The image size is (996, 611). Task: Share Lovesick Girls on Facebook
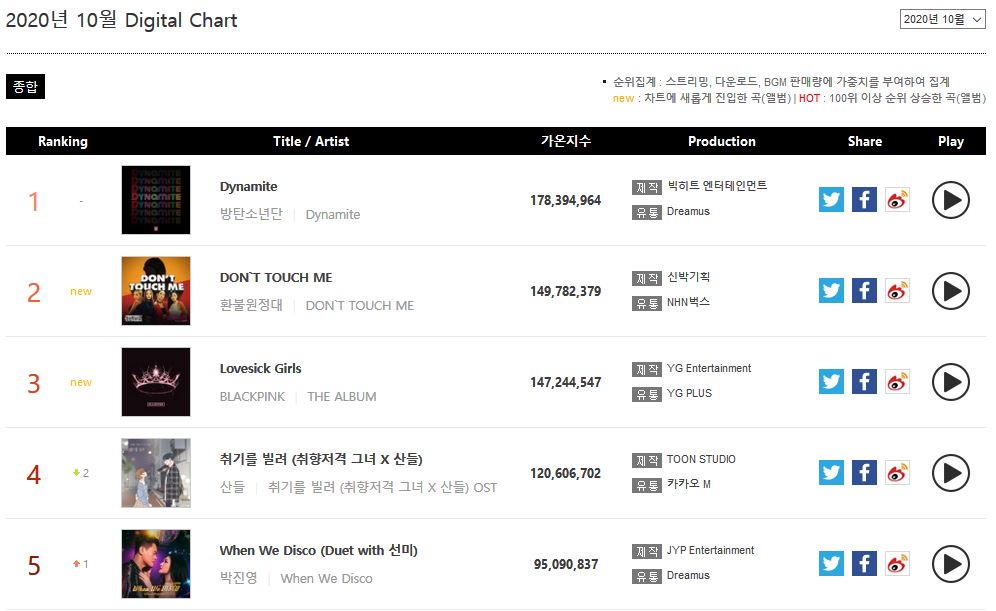(x=864, y=382)
